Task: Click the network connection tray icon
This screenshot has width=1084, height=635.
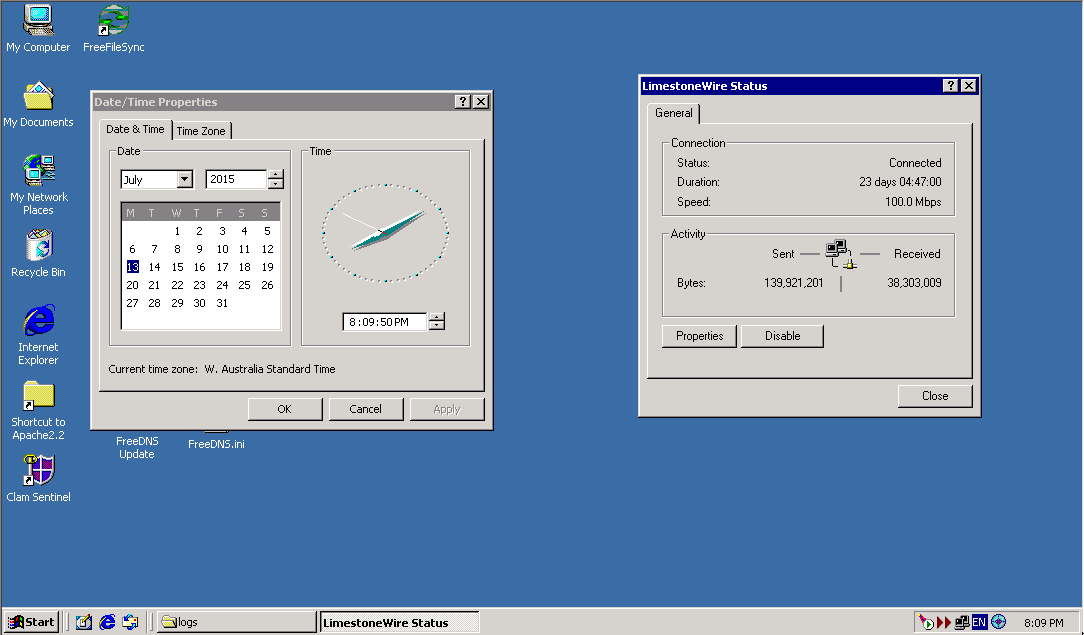Action: coord(962,623)
